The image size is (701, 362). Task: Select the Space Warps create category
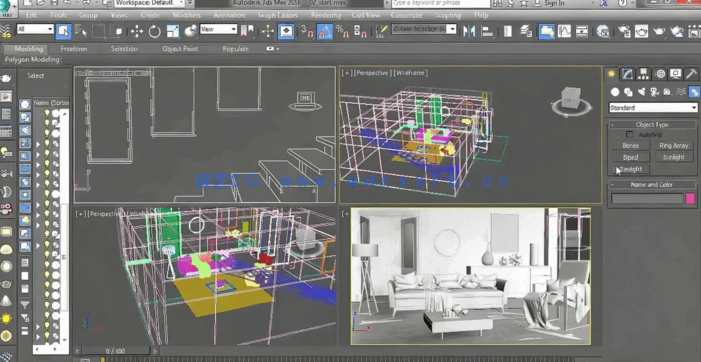(680, 92)
